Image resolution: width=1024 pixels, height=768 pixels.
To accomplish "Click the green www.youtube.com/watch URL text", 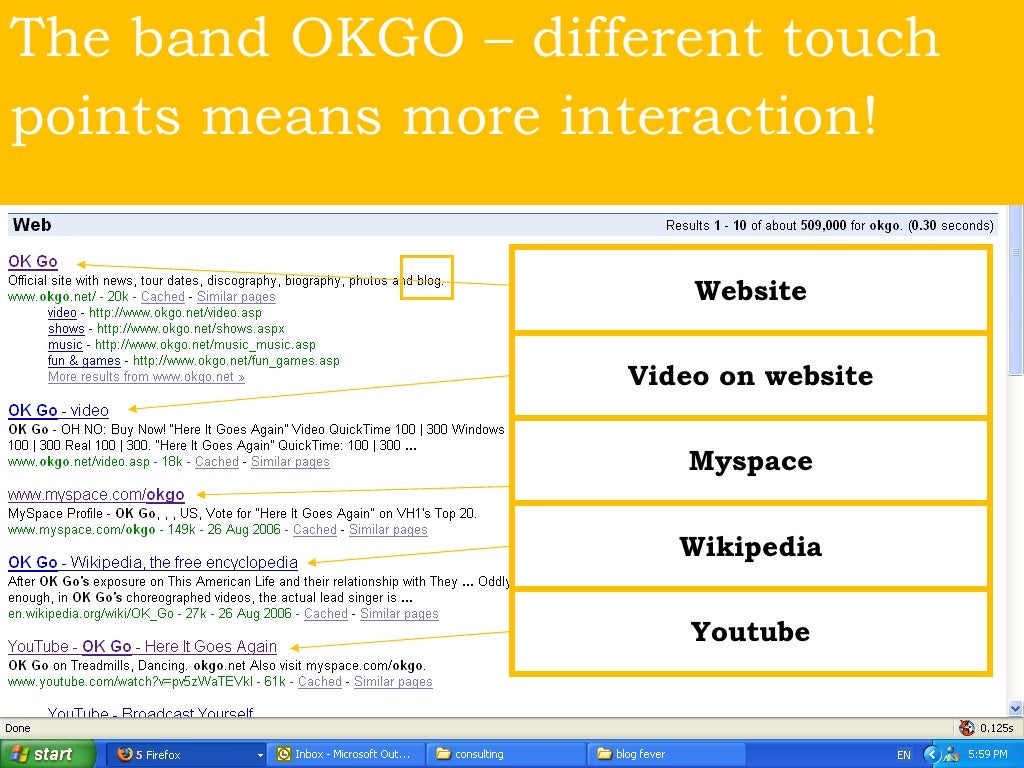I will (130, 682).
